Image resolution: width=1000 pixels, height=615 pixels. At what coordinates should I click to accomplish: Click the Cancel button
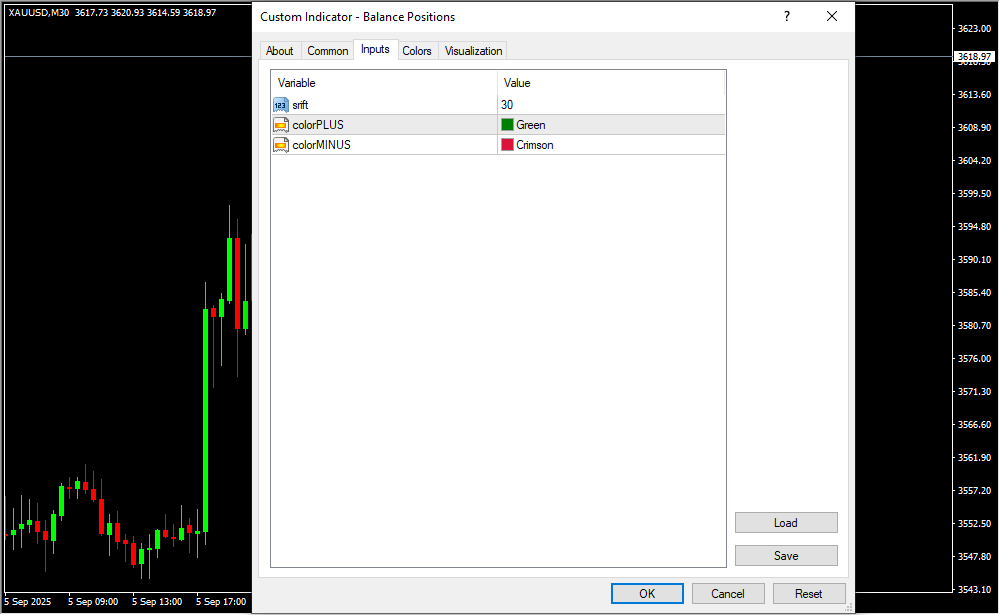click(x=728, y=594)
